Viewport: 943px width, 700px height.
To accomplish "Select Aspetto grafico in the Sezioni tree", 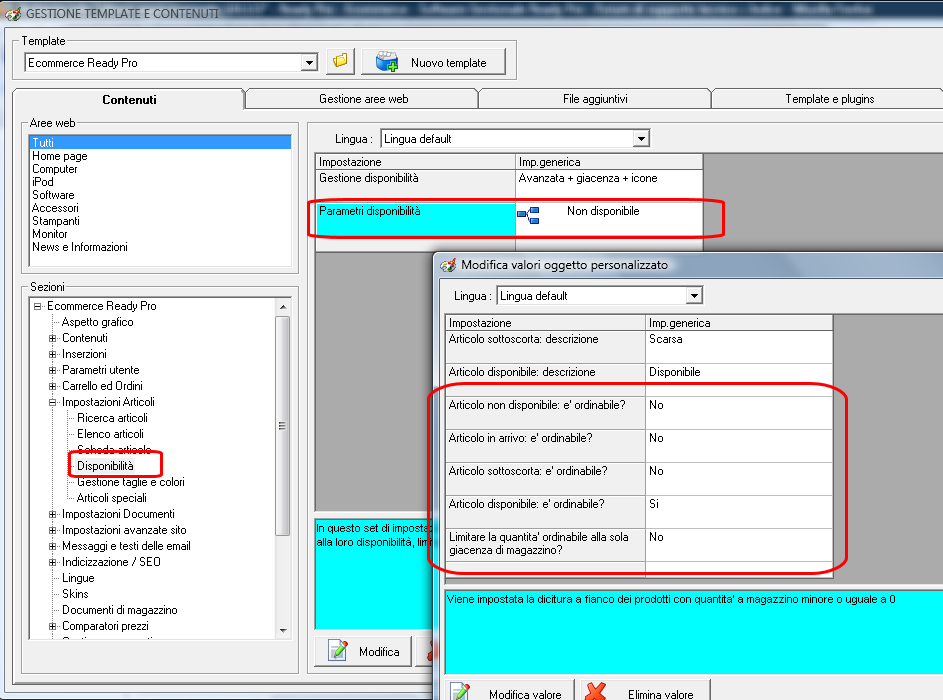I will [x=97, y=322].
